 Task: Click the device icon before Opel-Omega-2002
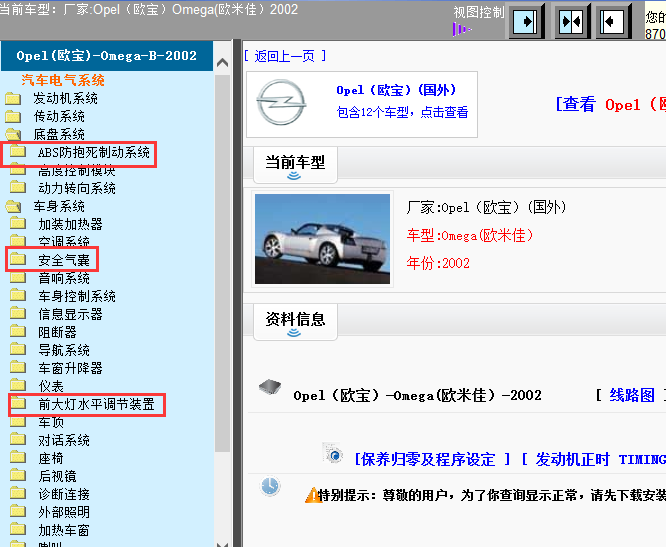[270, 387]
